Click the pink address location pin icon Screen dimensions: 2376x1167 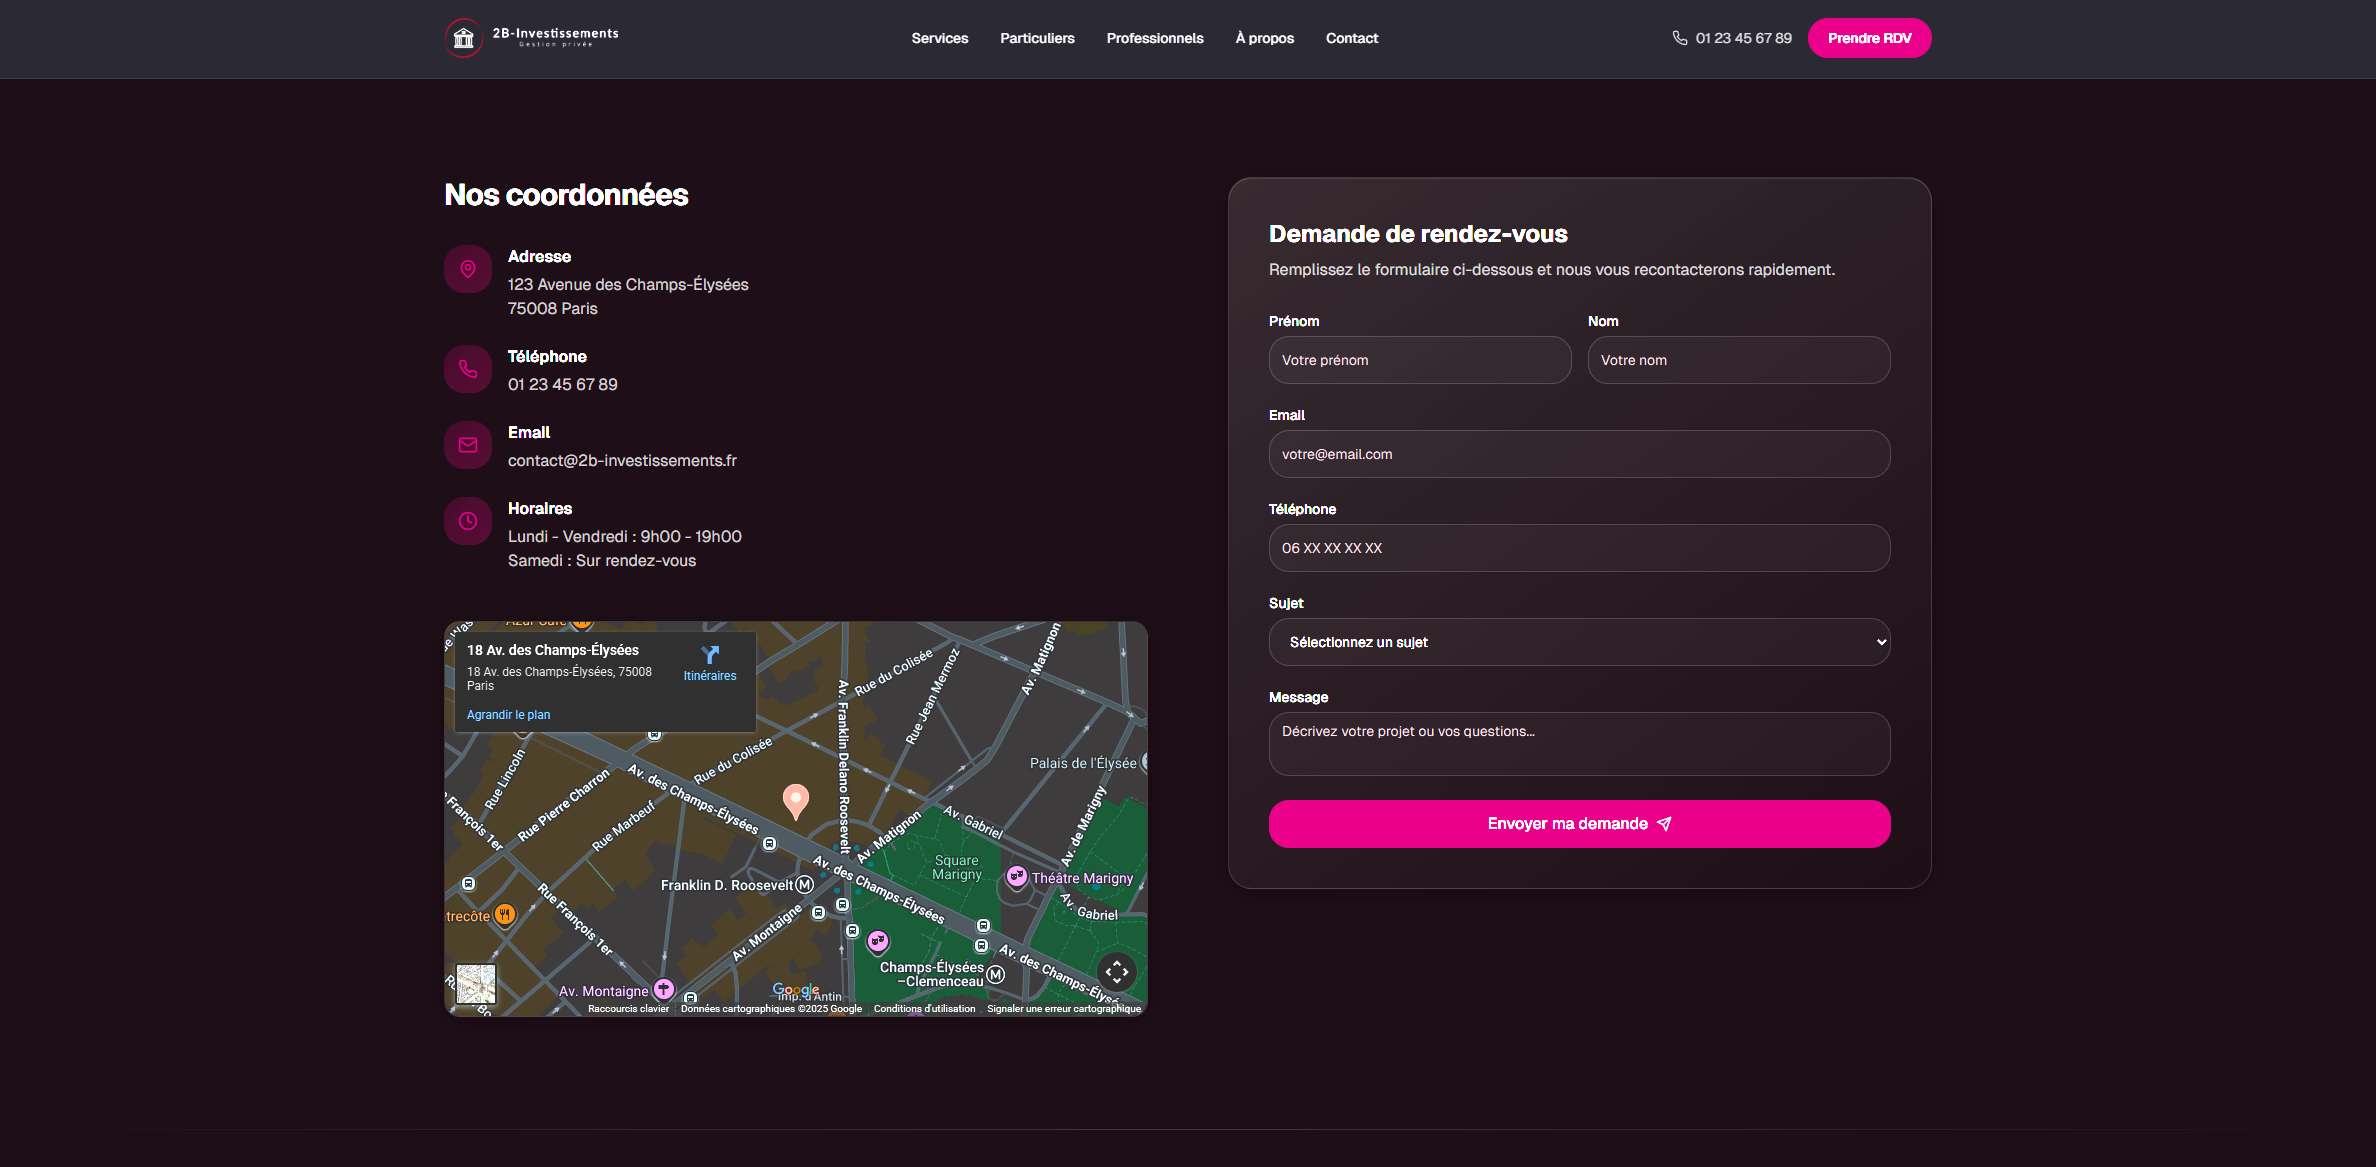(x=468, y=269)
